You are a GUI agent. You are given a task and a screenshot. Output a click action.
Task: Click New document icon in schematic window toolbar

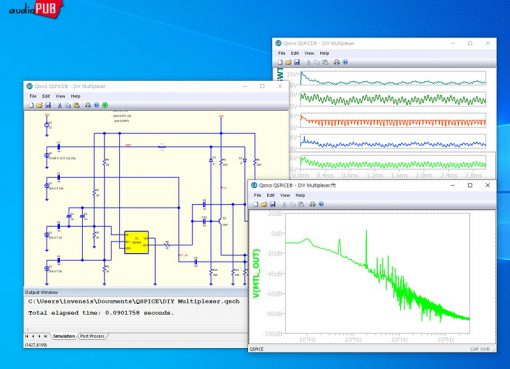[x=31, y=105]
